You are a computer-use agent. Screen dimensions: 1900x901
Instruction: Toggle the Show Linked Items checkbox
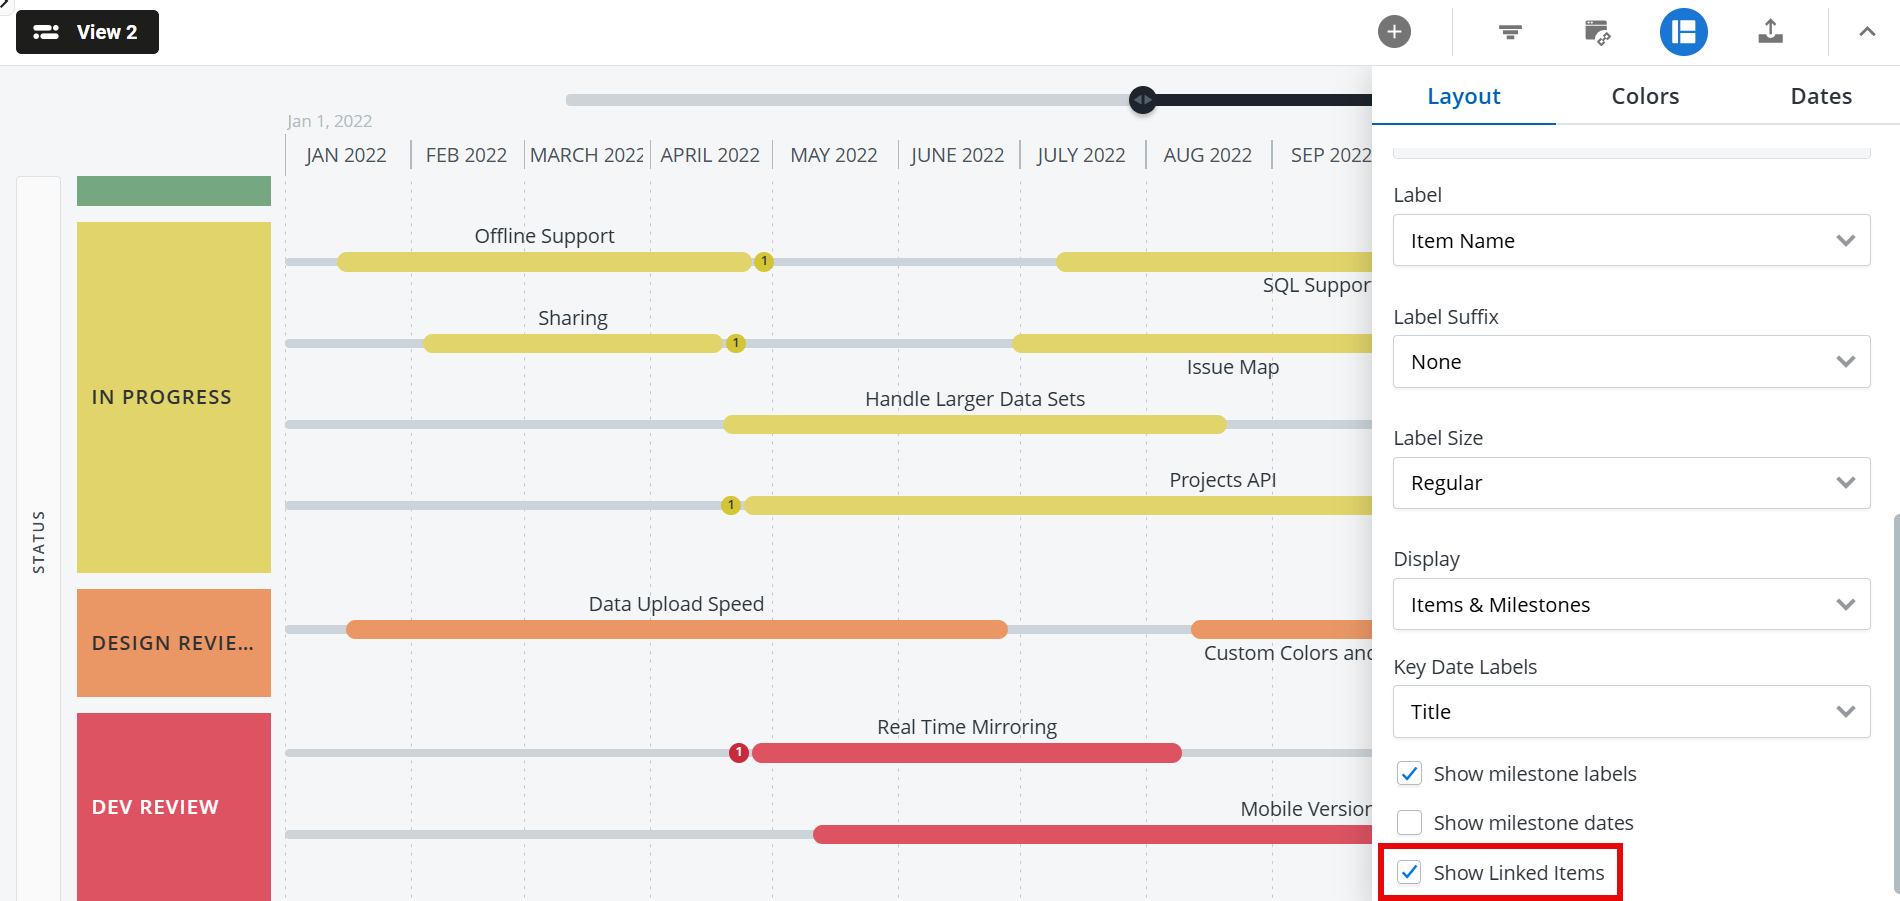coord(1410,873)
